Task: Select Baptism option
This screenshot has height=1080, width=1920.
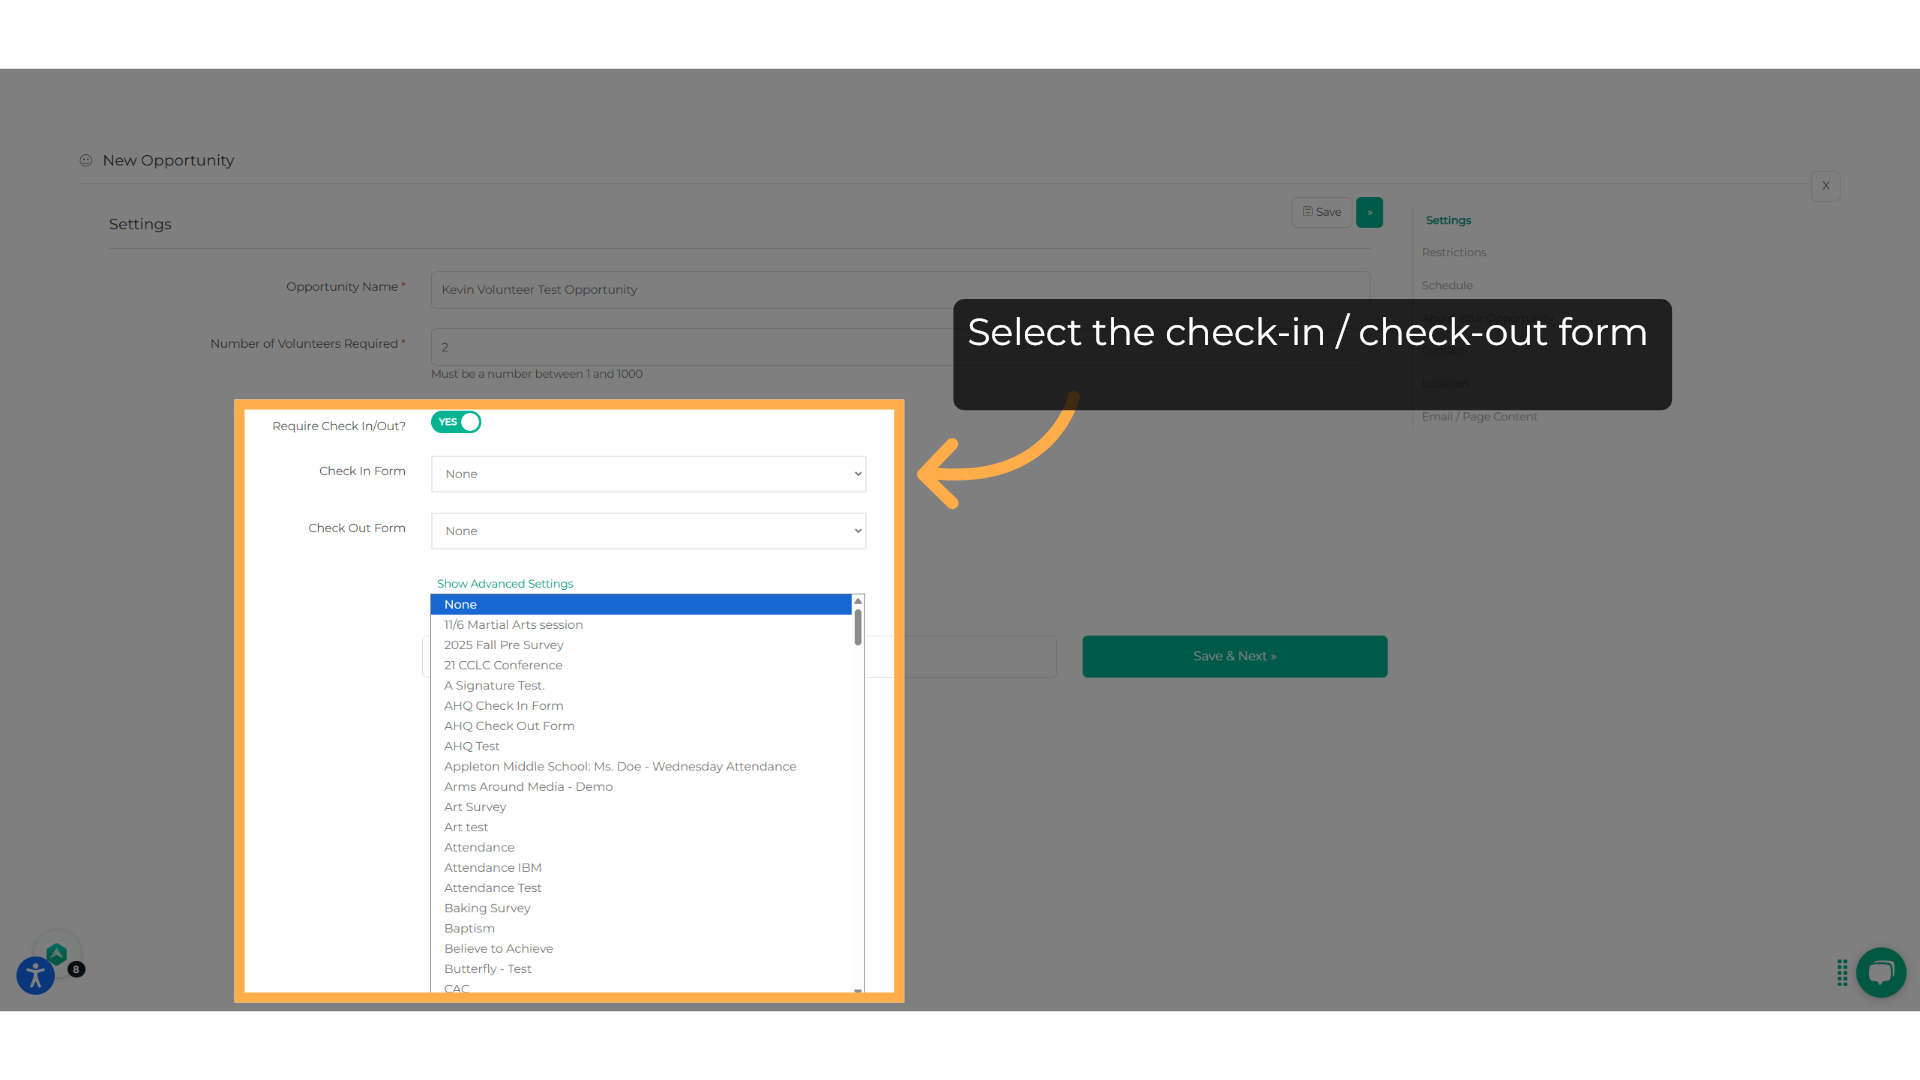Action: tap(641, 929)
